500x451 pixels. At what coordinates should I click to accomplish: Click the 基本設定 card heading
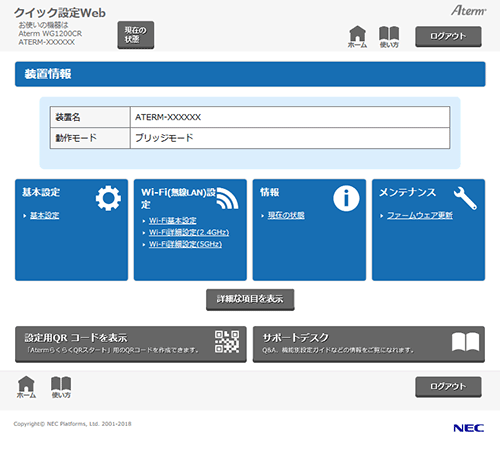(41, 192)
